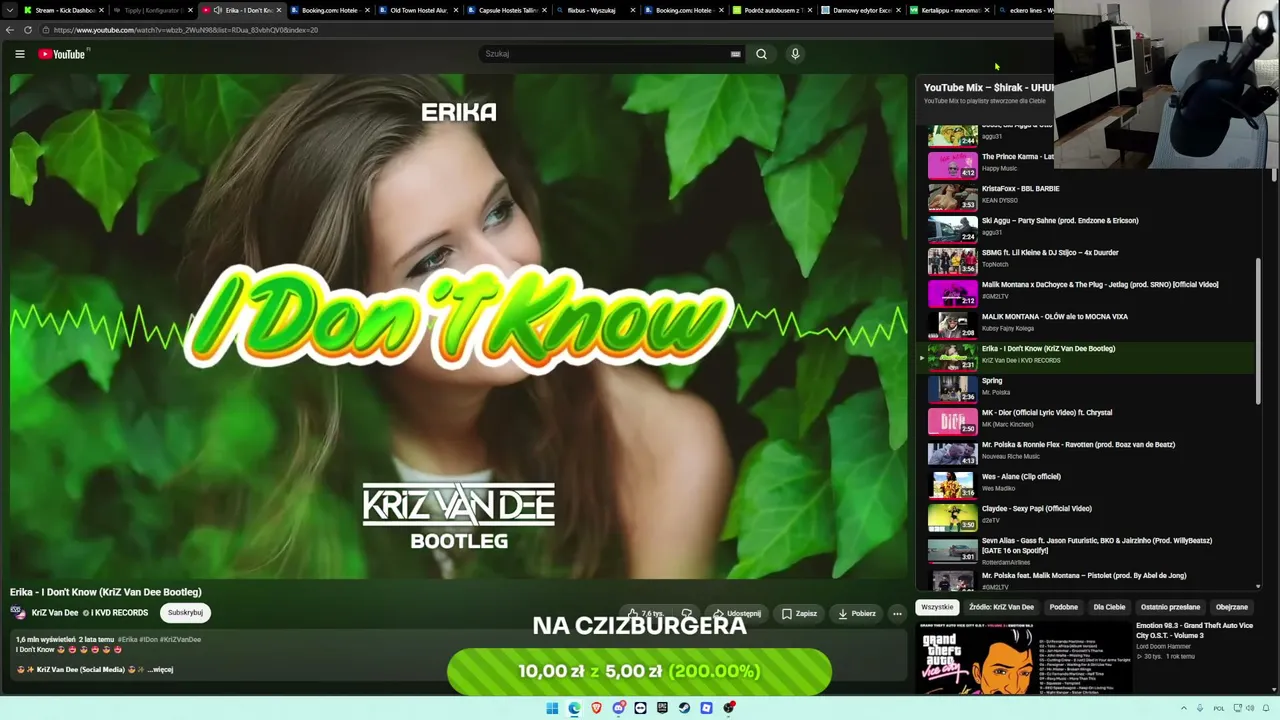Save the video with Zapisz
Image resolution: width=1280 pixels, height=720 pixels.
click(799, 613)
